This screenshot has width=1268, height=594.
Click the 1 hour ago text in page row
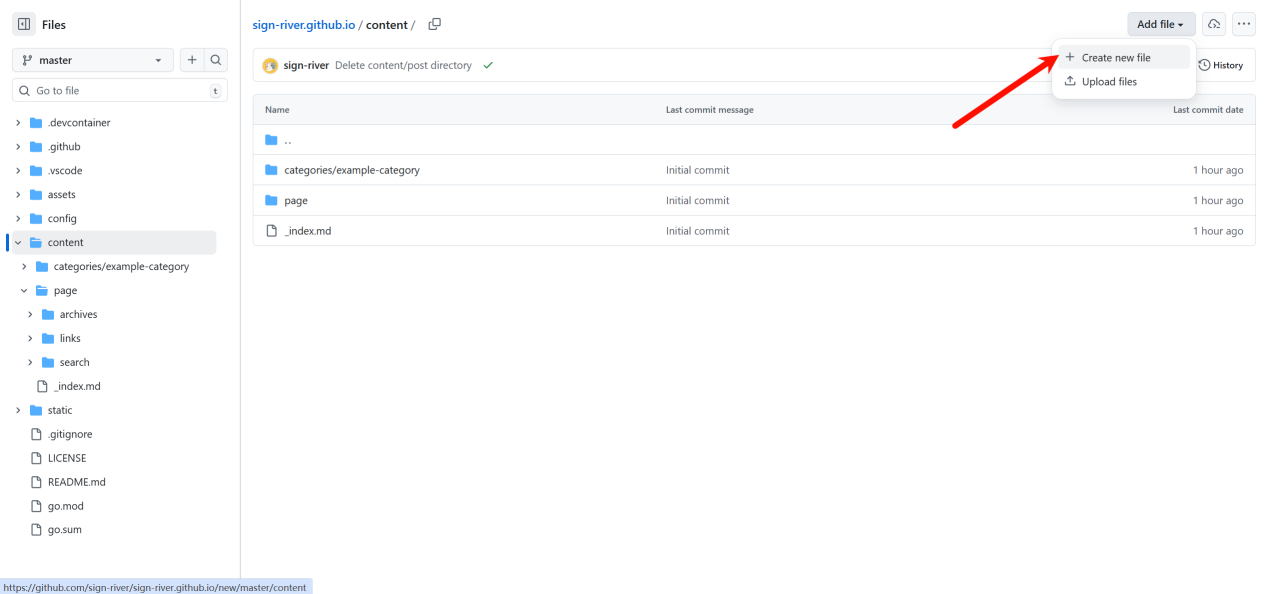(x=1218, y=201)
